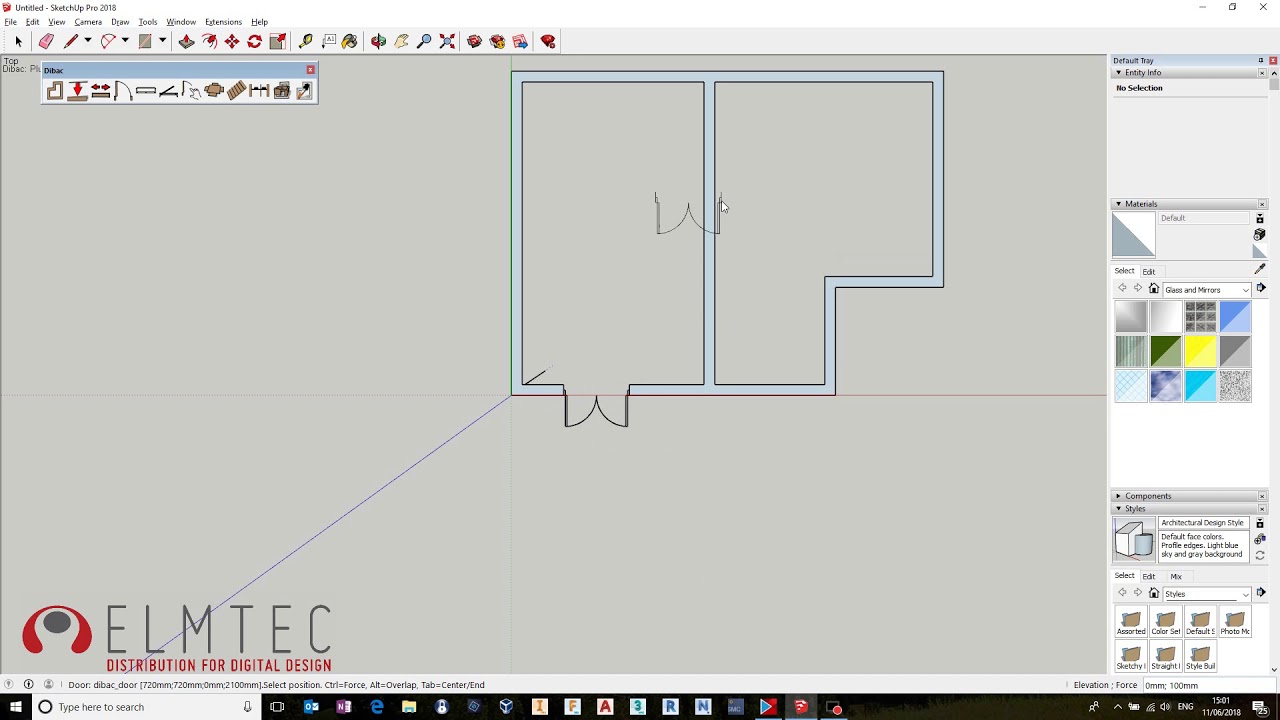The width and height of the screenshot is (1280, 720).
Task: Activate the Rotate tool
Action: pyautogui.click(x=255, y=41)
